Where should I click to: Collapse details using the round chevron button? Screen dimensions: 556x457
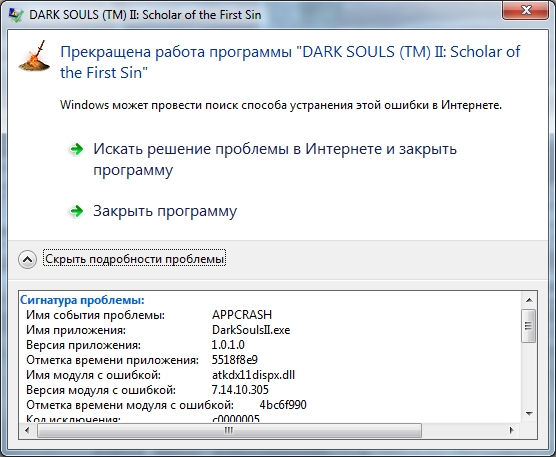[27, 260]
